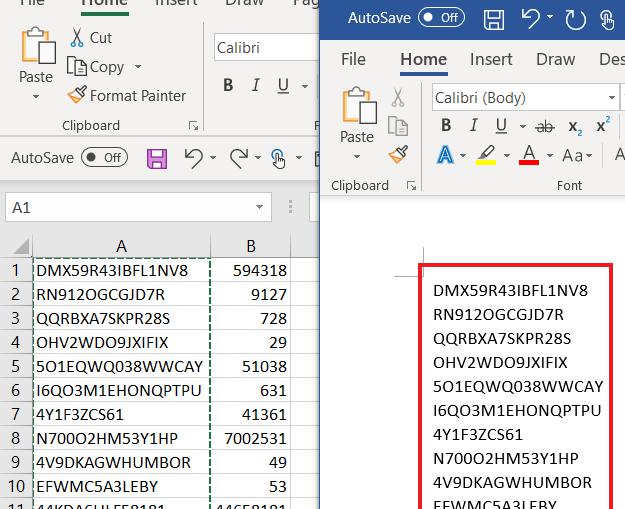
Task: Click Repeat/Redo in Word title bar
Action: 575,19
